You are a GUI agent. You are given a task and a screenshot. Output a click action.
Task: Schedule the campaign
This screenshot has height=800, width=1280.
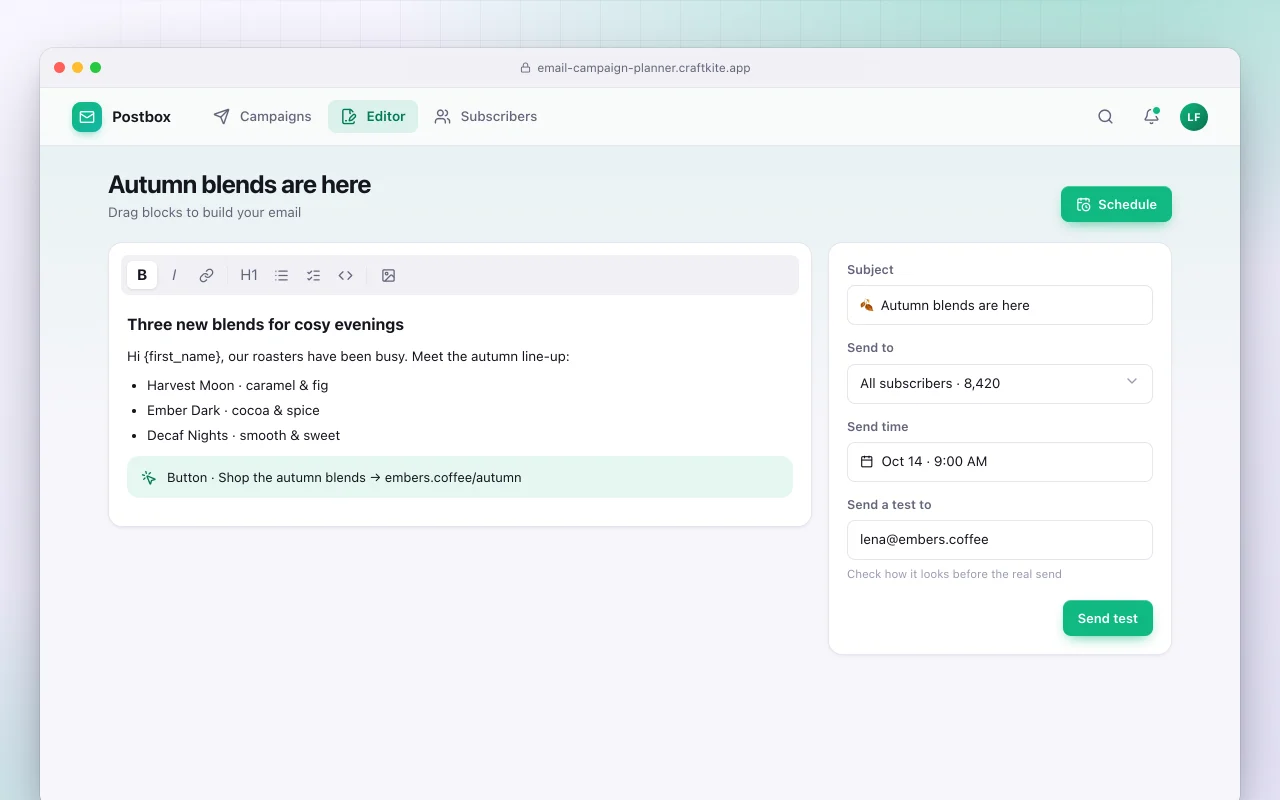[x=1116, y=204]
